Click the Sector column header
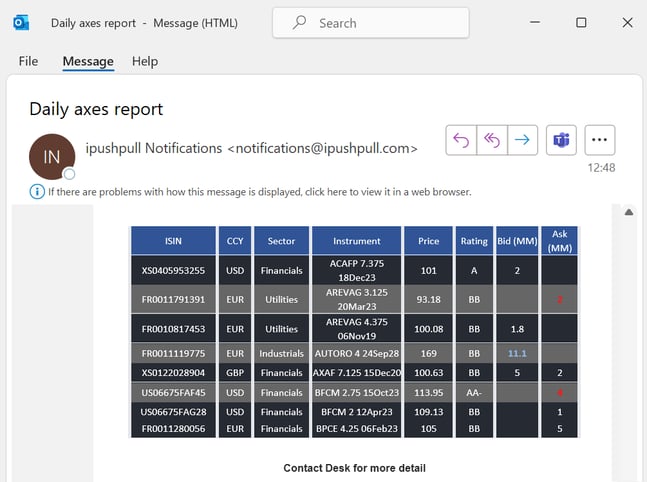647x482 pixels. pyautogui.click(x=281, y=241)
